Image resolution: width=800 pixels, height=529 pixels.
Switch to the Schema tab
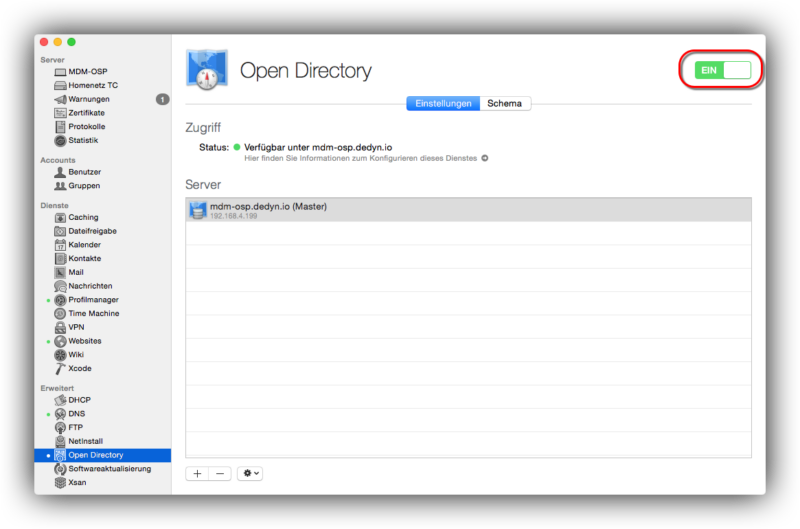pyautogui.click(x=503, y=103)
